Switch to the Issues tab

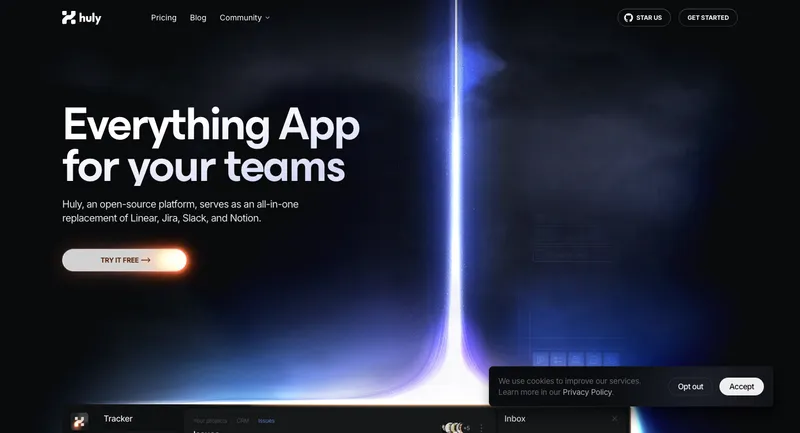[x=267, y=420]
